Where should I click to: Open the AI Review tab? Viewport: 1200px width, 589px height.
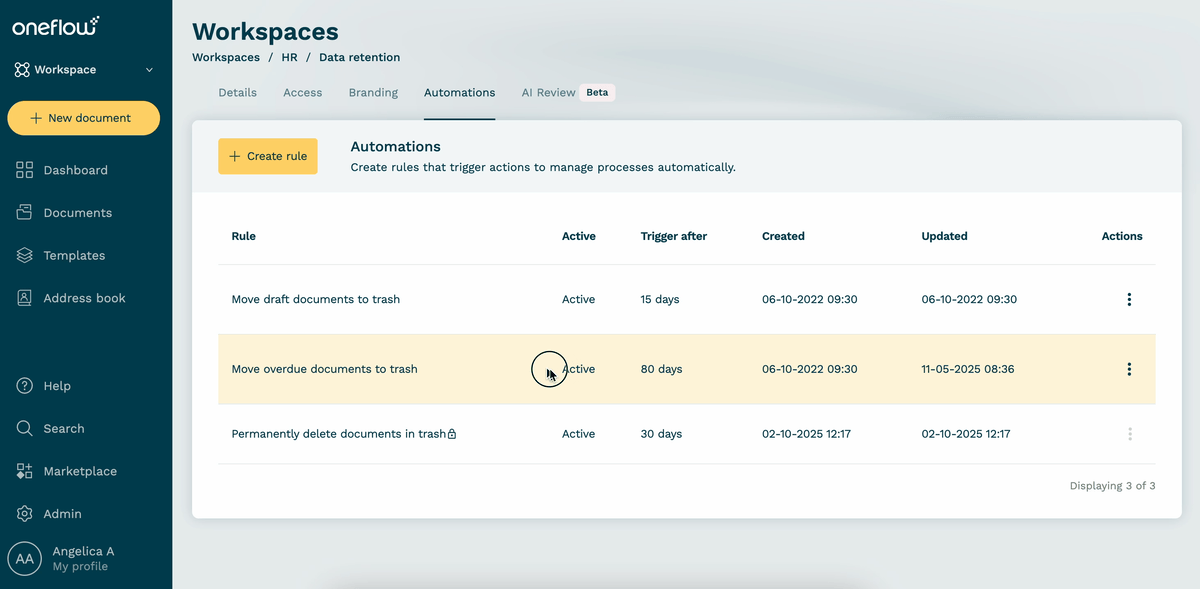tap(548, 93)
